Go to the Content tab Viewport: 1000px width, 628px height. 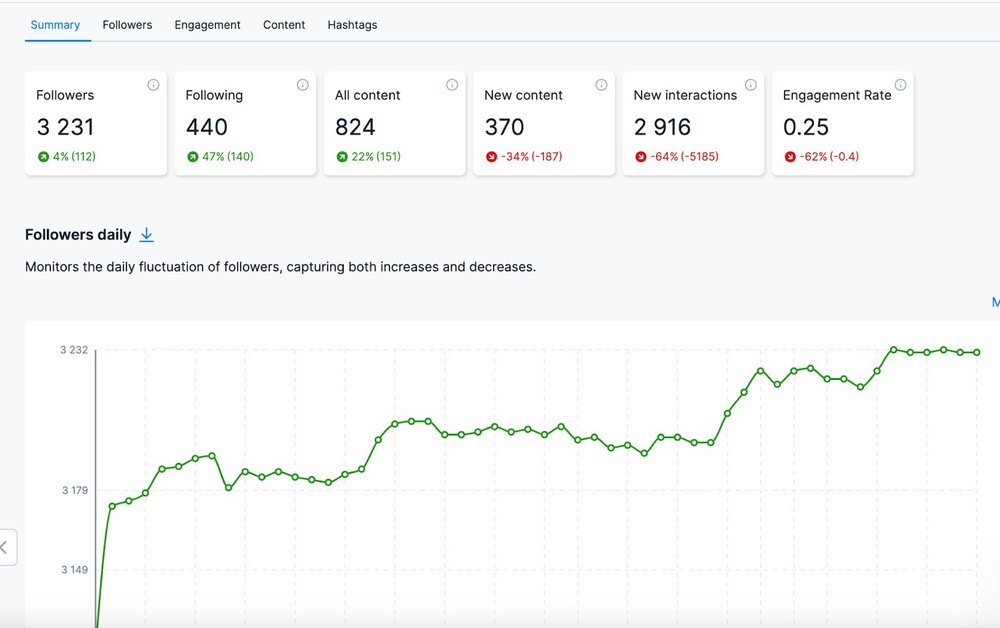pyautogui.click(x=284, y=25)
